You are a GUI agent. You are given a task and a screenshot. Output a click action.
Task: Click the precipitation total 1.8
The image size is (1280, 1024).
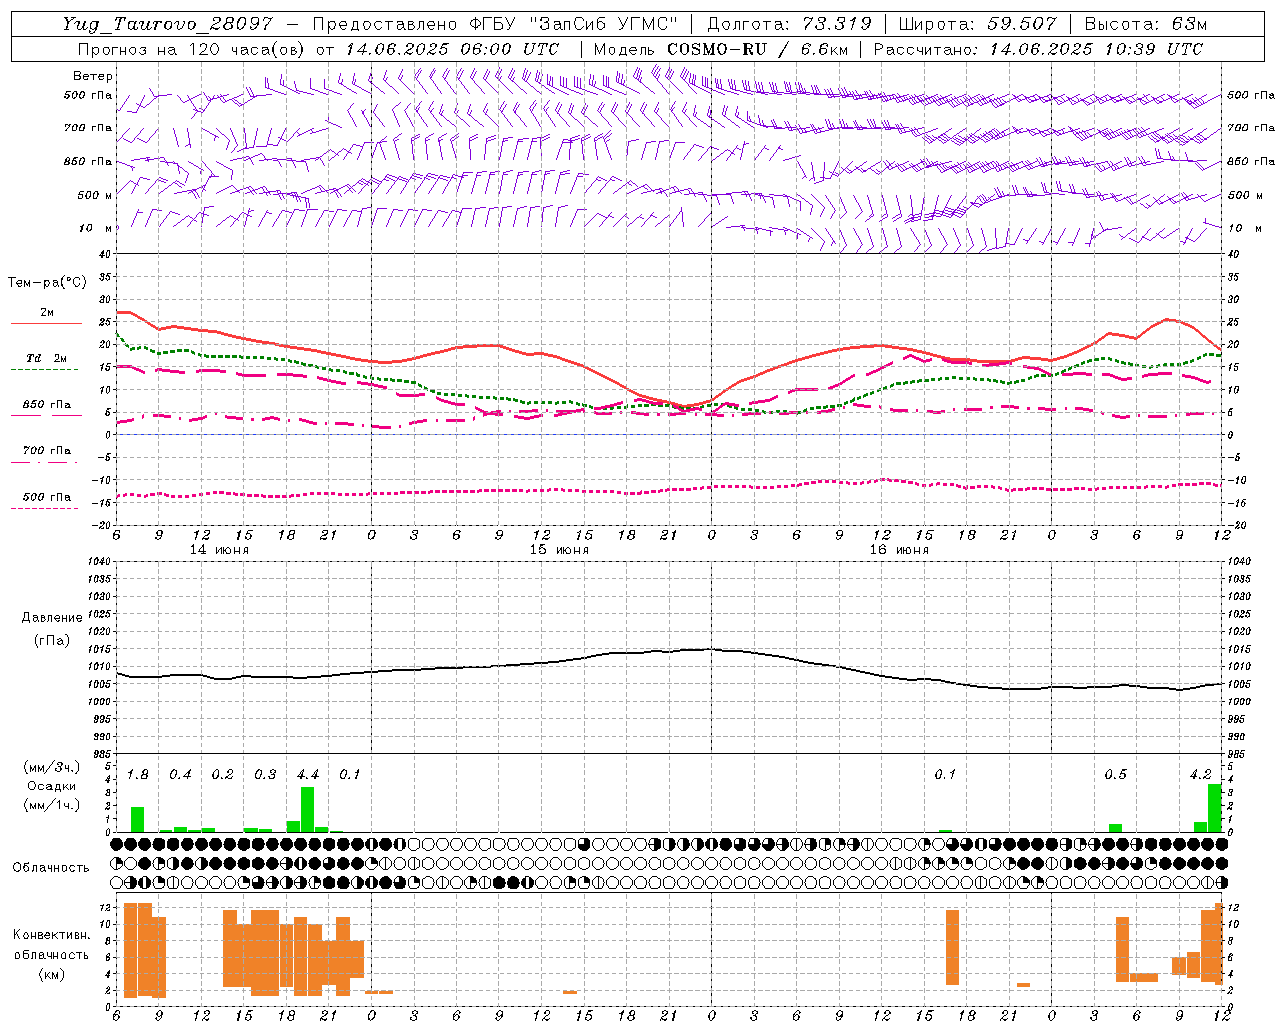click(137, 775)
